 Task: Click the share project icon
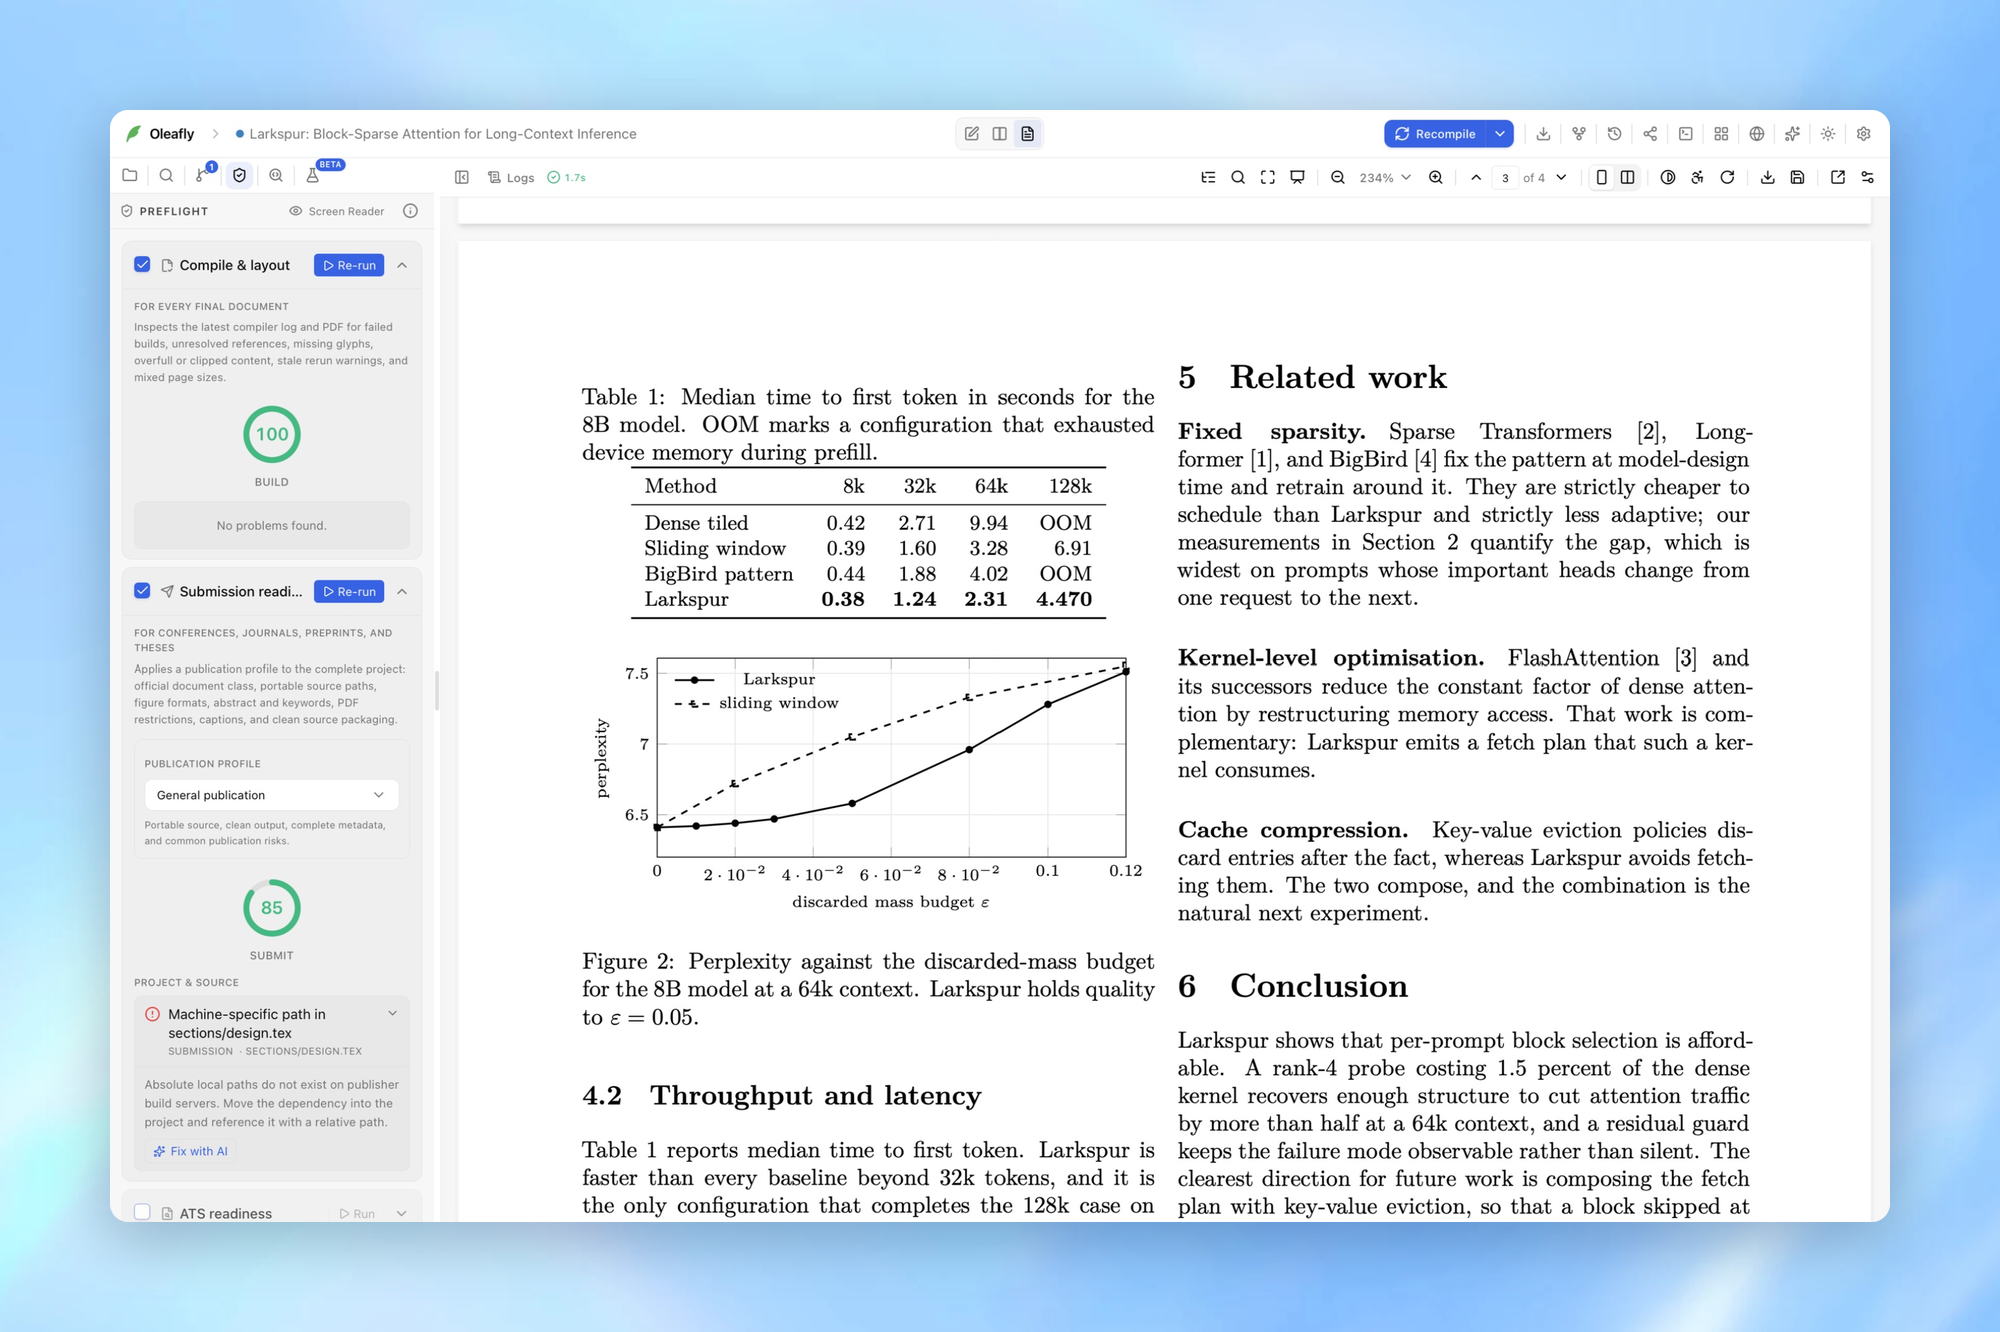click(1650, 134)
